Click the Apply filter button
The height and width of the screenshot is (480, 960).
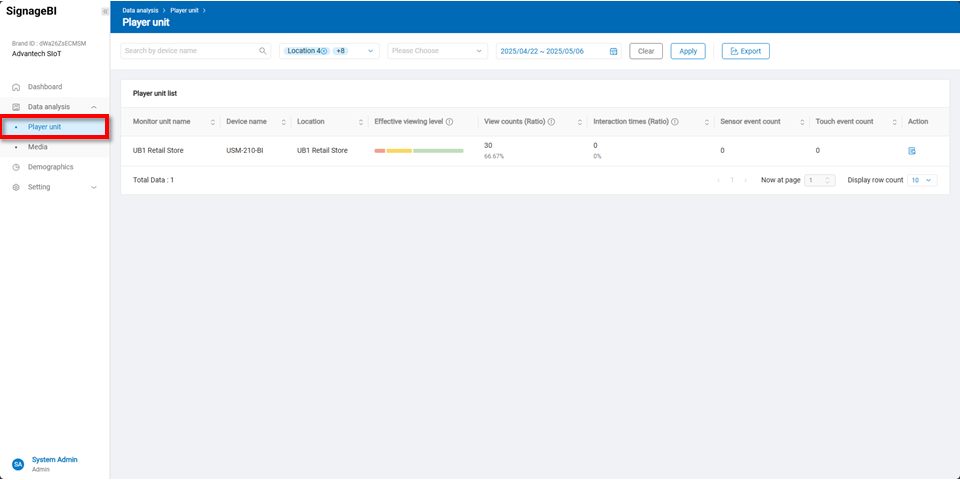click(688, 51)
